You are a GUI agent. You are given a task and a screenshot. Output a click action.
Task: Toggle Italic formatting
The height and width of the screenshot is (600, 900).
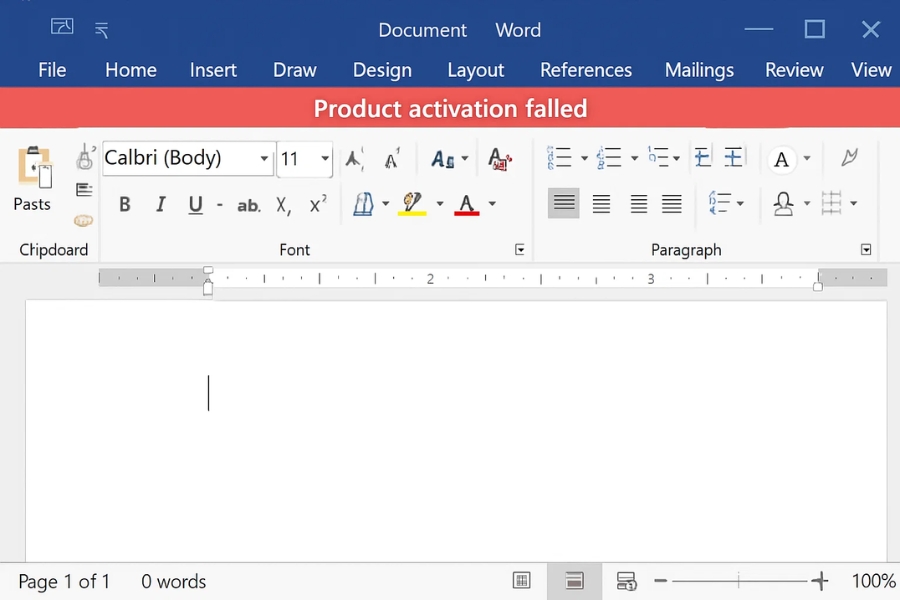pos(161,204)
